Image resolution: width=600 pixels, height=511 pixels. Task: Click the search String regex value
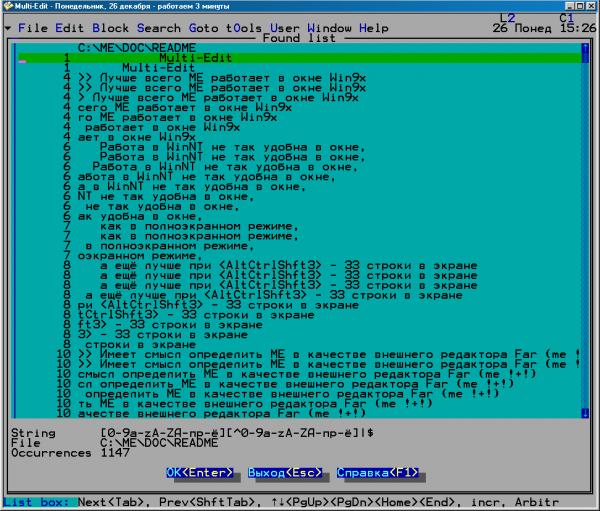pos(237,433)
